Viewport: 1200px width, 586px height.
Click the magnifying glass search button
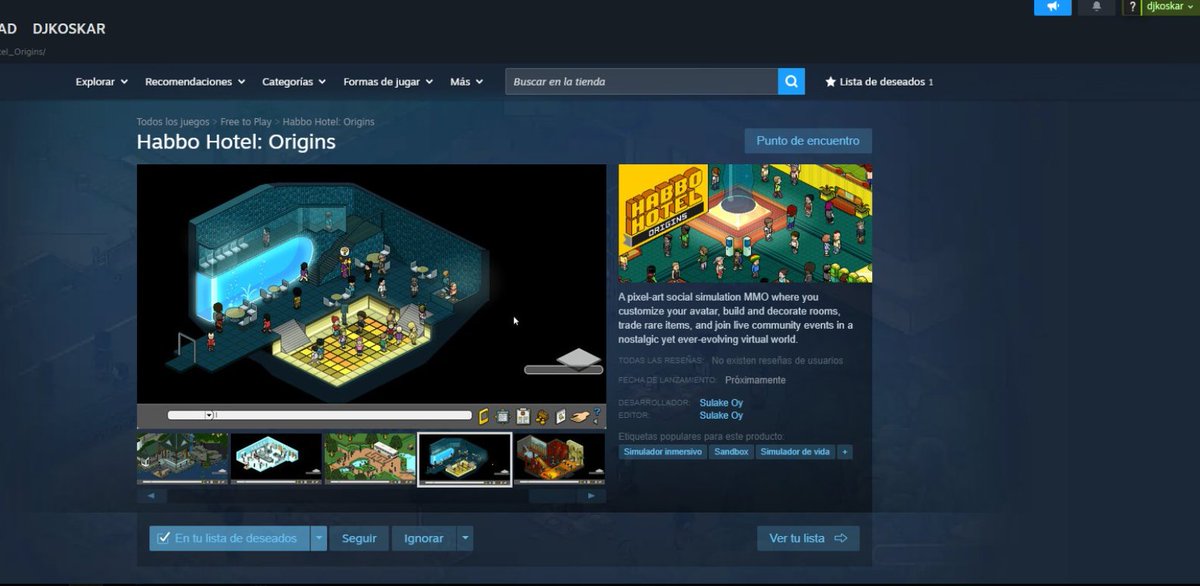point(791,82)
